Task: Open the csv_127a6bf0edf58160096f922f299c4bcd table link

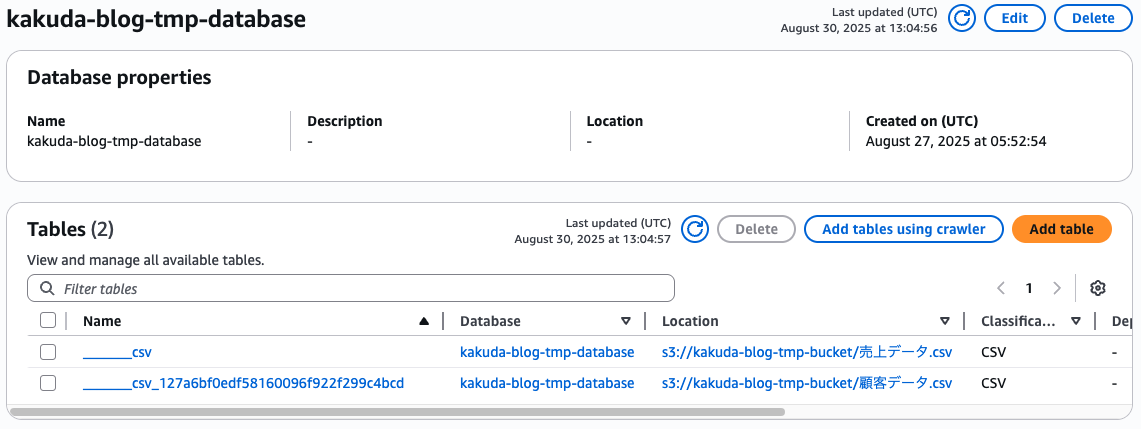Action: coord(243,383)
